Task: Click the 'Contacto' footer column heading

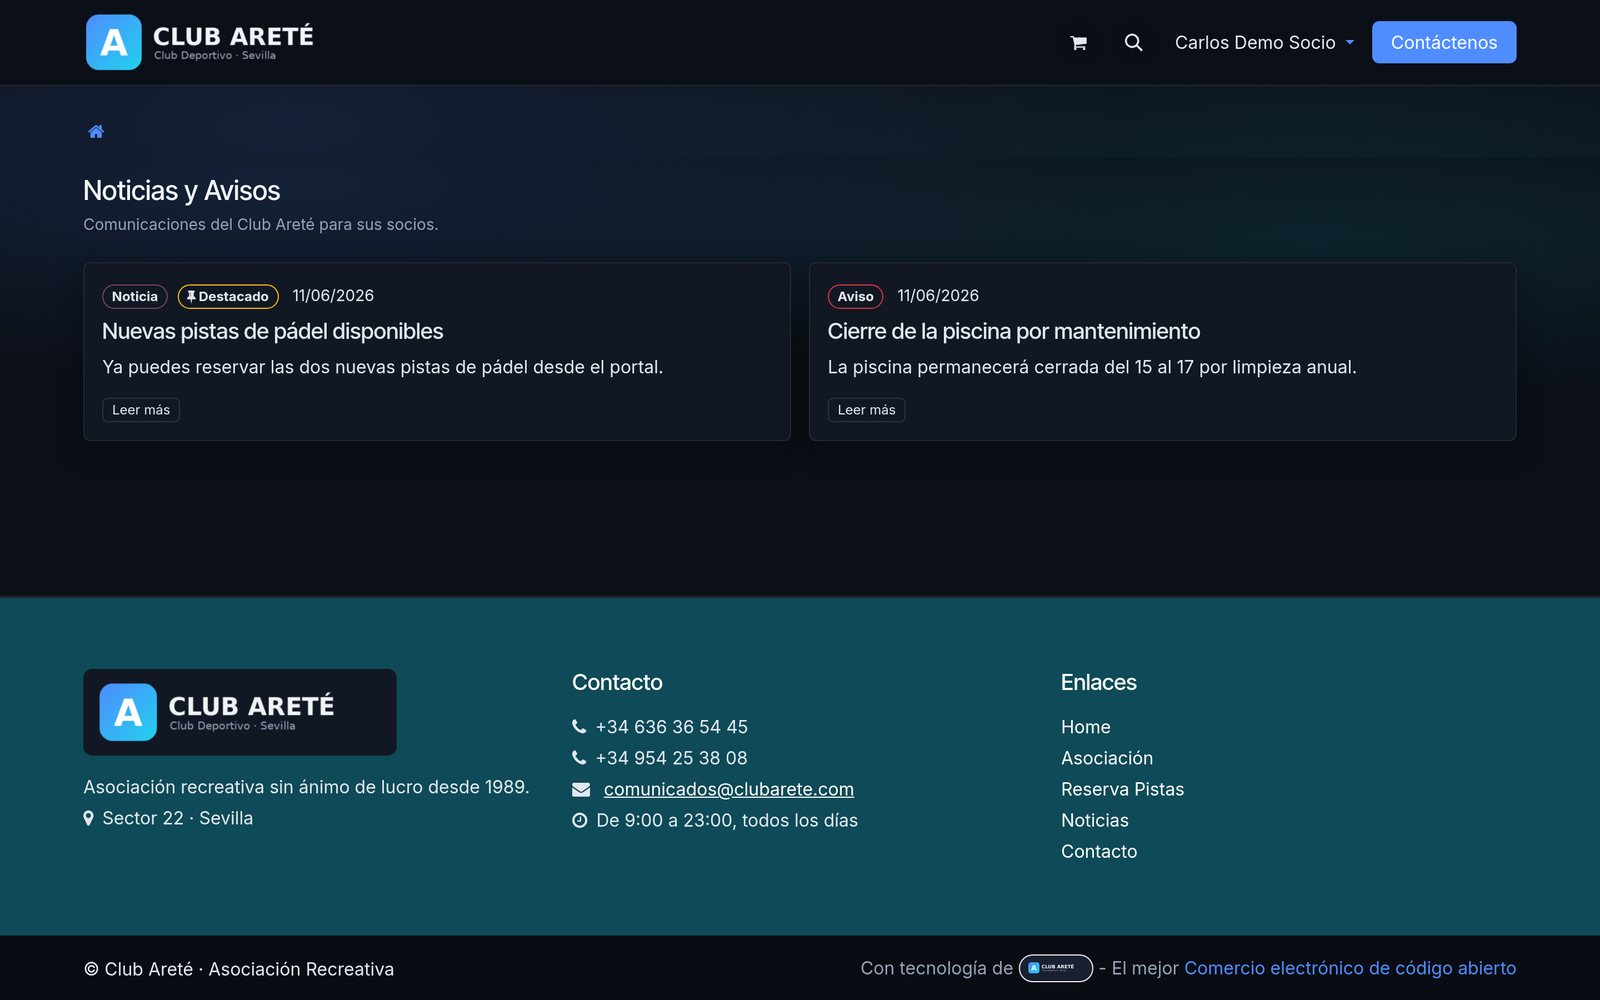Action: pyautogui.click(x=617, y=682)
